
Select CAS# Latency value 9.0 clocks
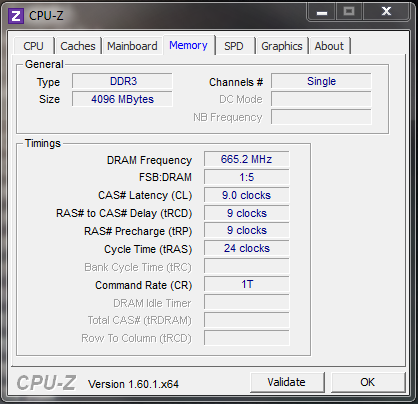247,195
